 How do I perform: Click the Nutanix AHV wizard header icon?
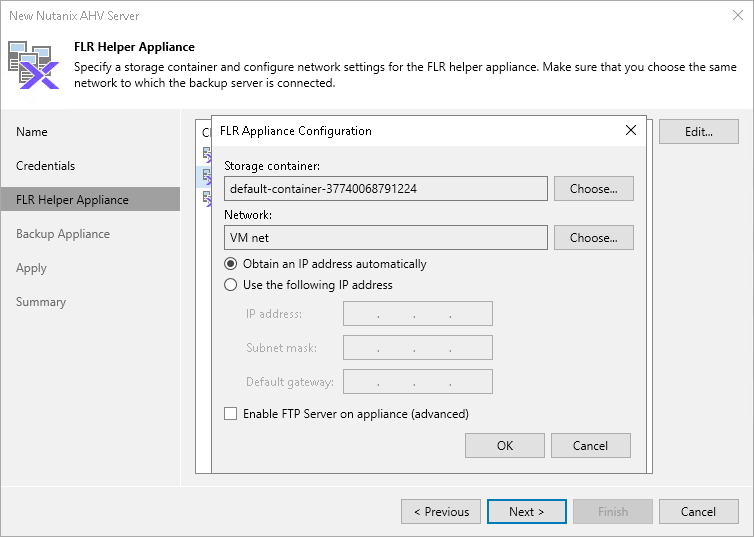click(x=34, y=64)
